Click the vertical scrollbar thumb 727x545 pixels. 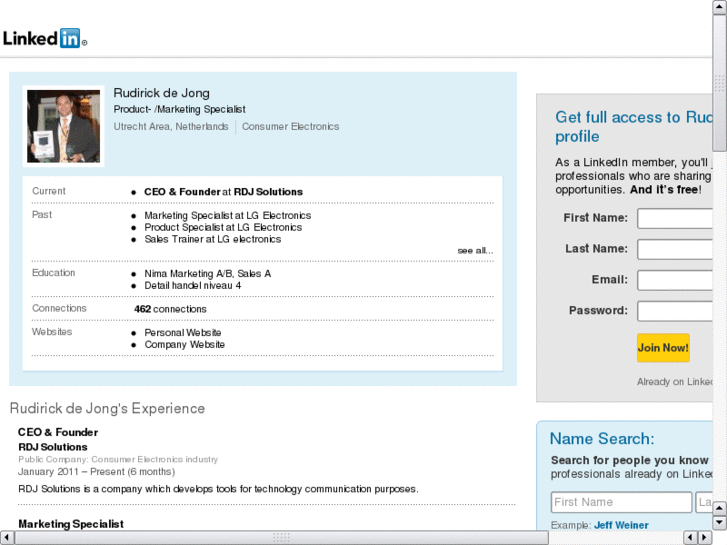click(720, 83)
